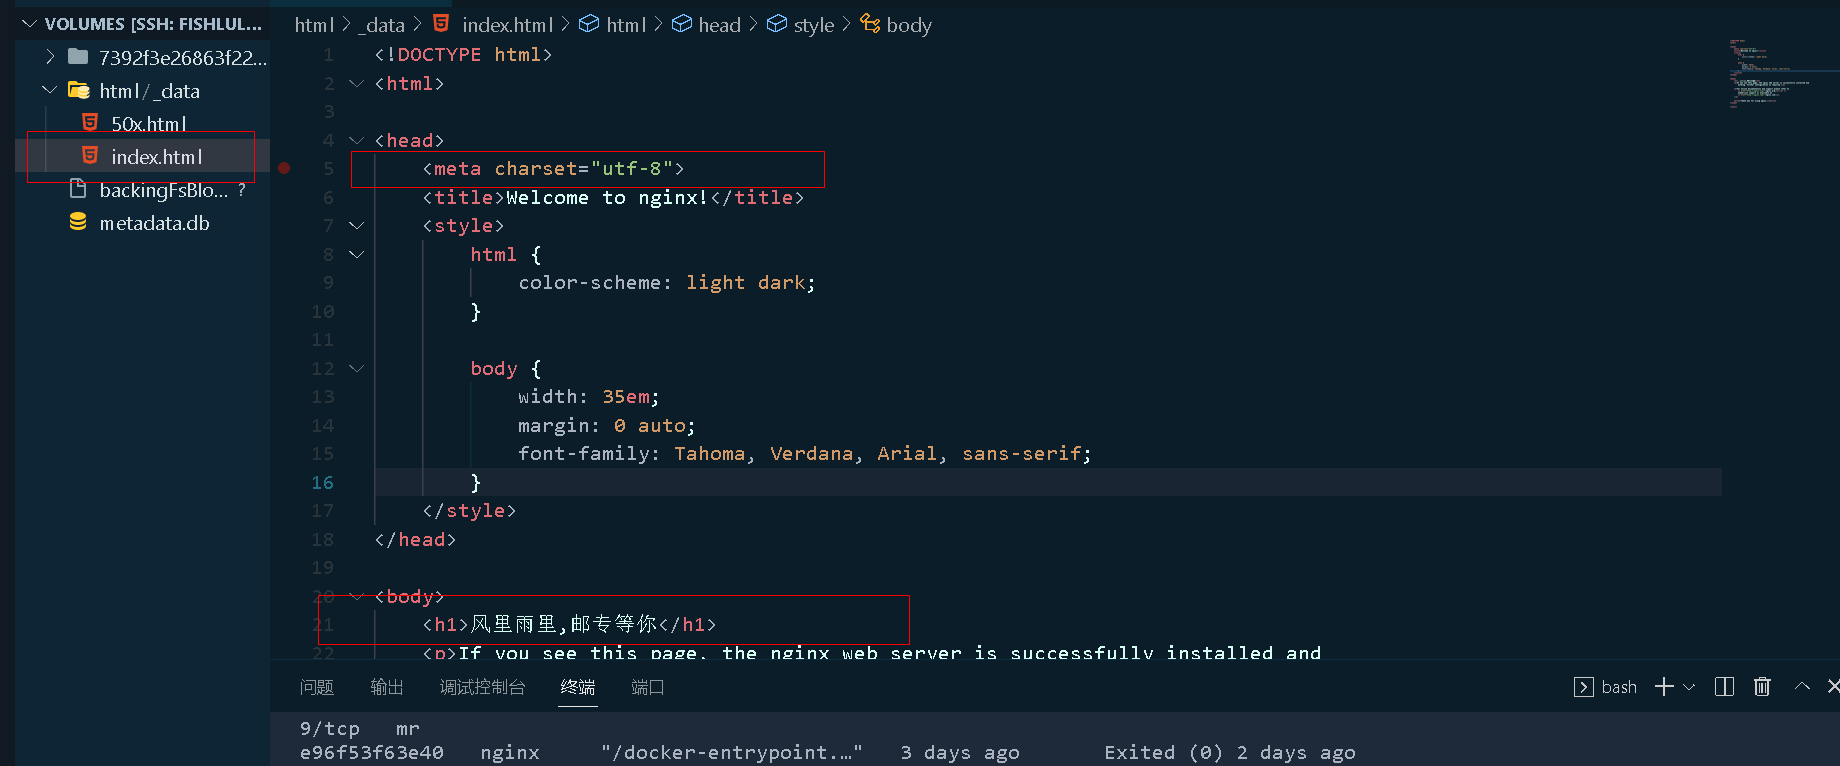Click the head breadcrumb segment
Screen dimensions: 1840x766
point(719,25)
